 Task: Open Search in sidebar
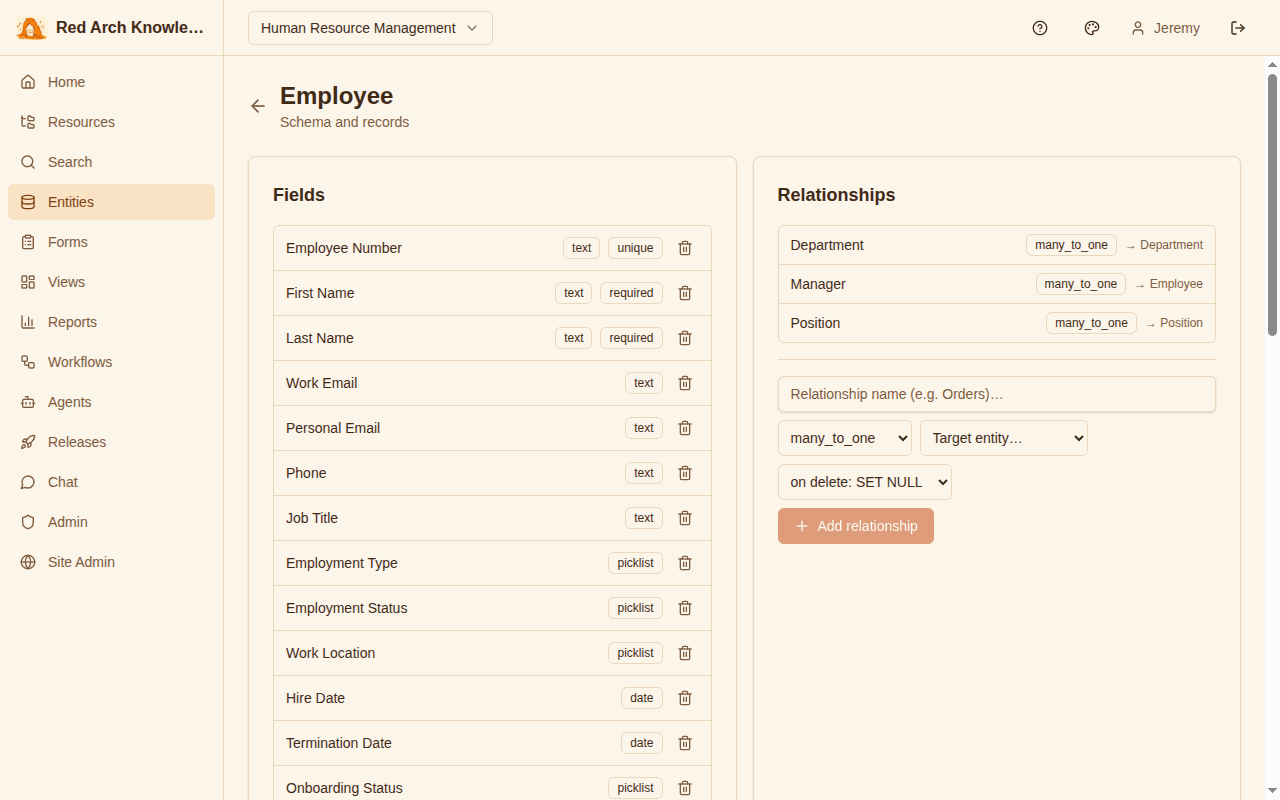pos(111,162)
